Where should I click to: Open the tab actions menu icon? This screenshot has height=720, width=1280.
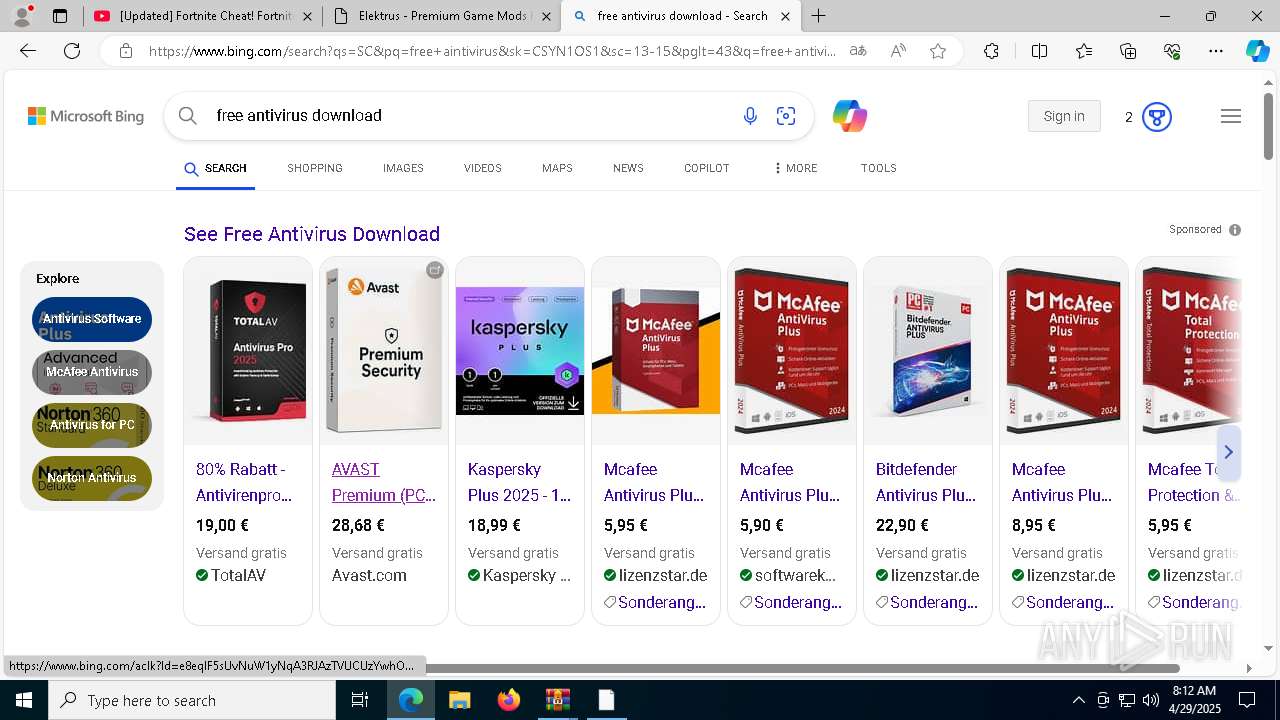coord(60,16)
